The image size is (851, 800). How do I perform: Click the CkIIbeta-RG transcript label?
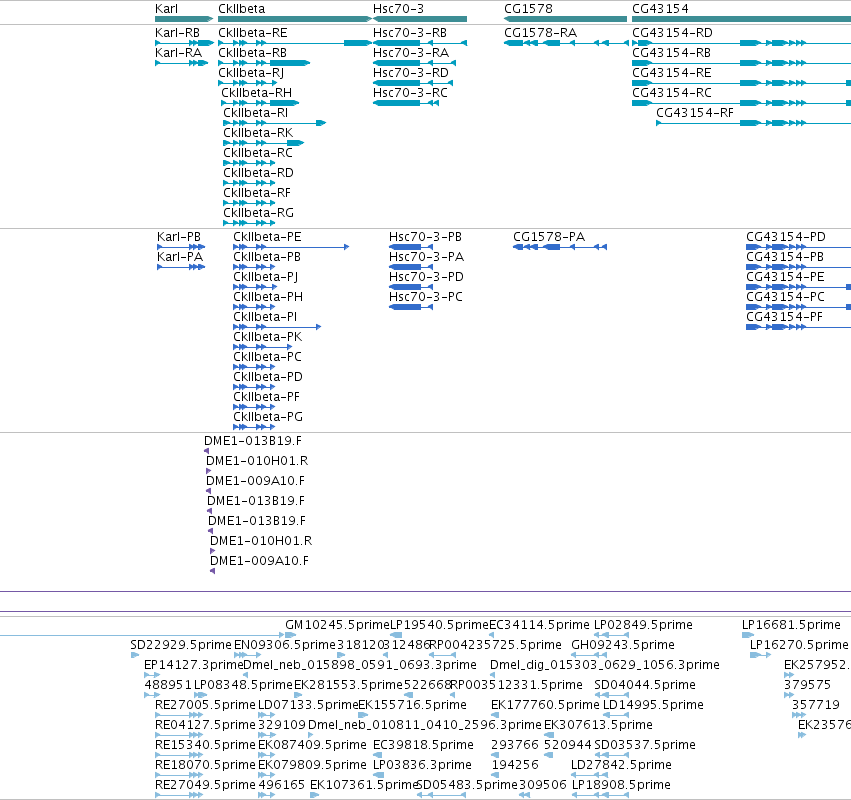(x=258, y=213)
